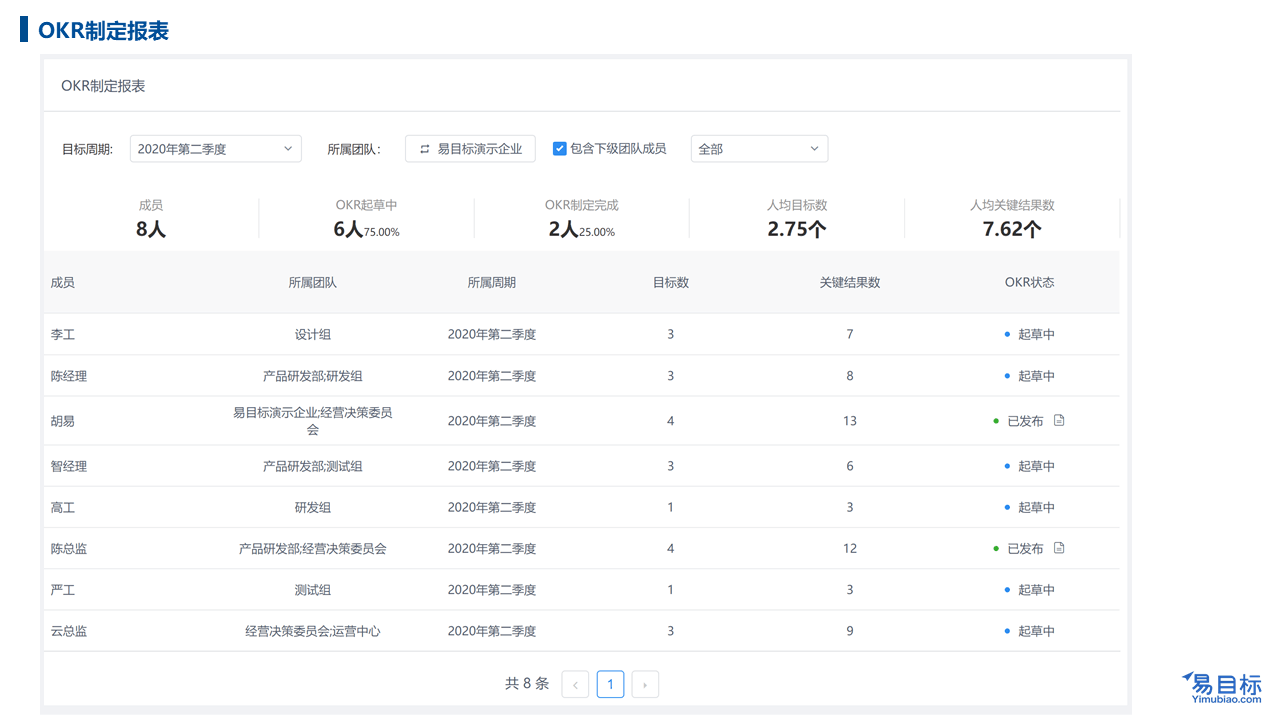Screen dimensions: 1280x720
Task: Click the 易目标演示企业 team selector button
Action: [x=470, y=149]
